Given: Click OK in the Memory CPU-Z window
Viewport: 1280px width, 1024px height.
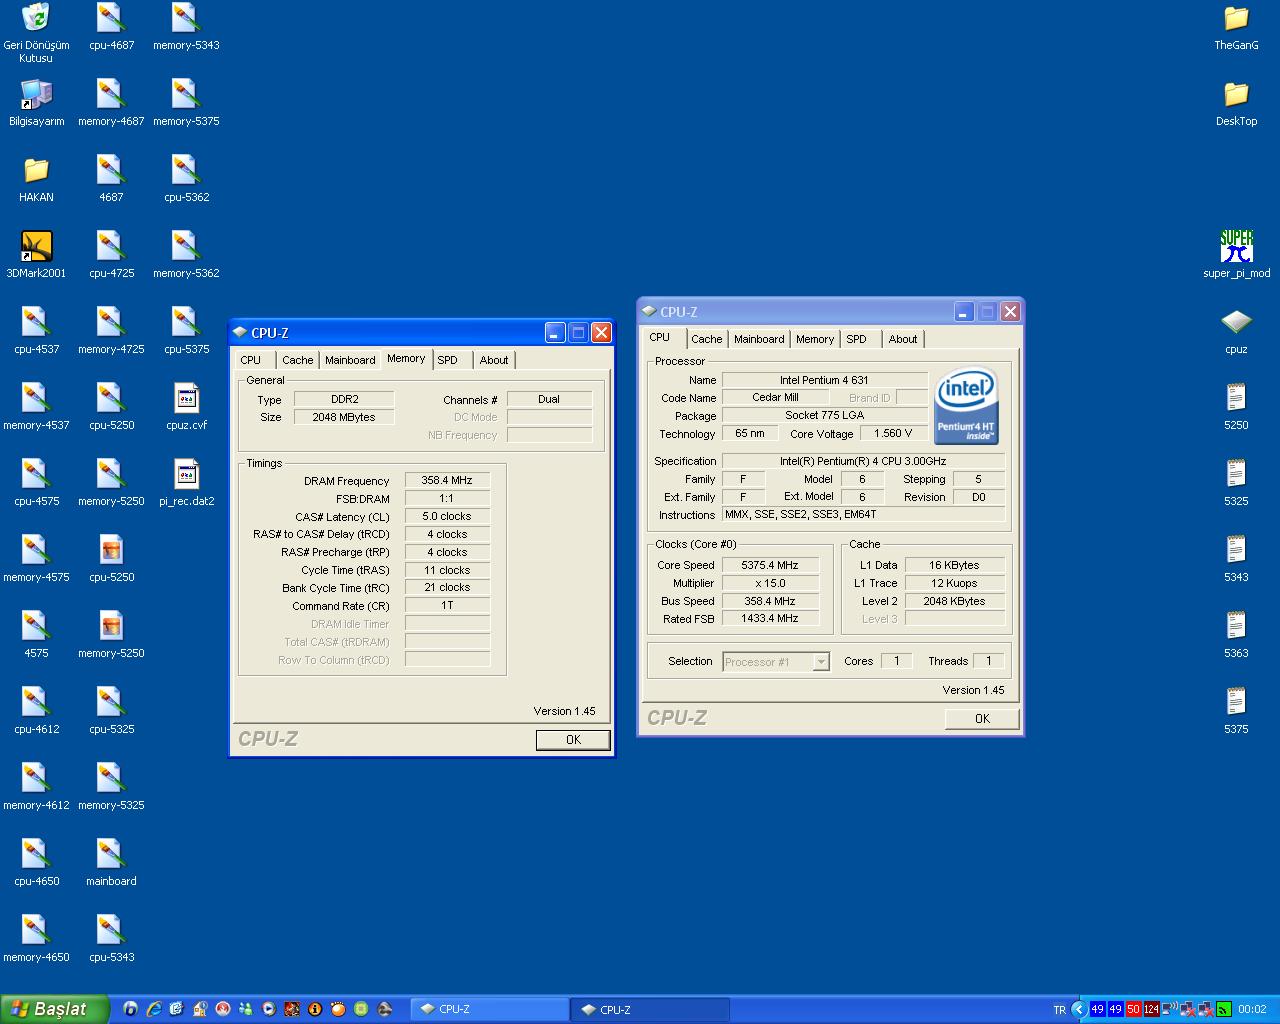Looking at the screenshot, I should (x=573, y=740).
